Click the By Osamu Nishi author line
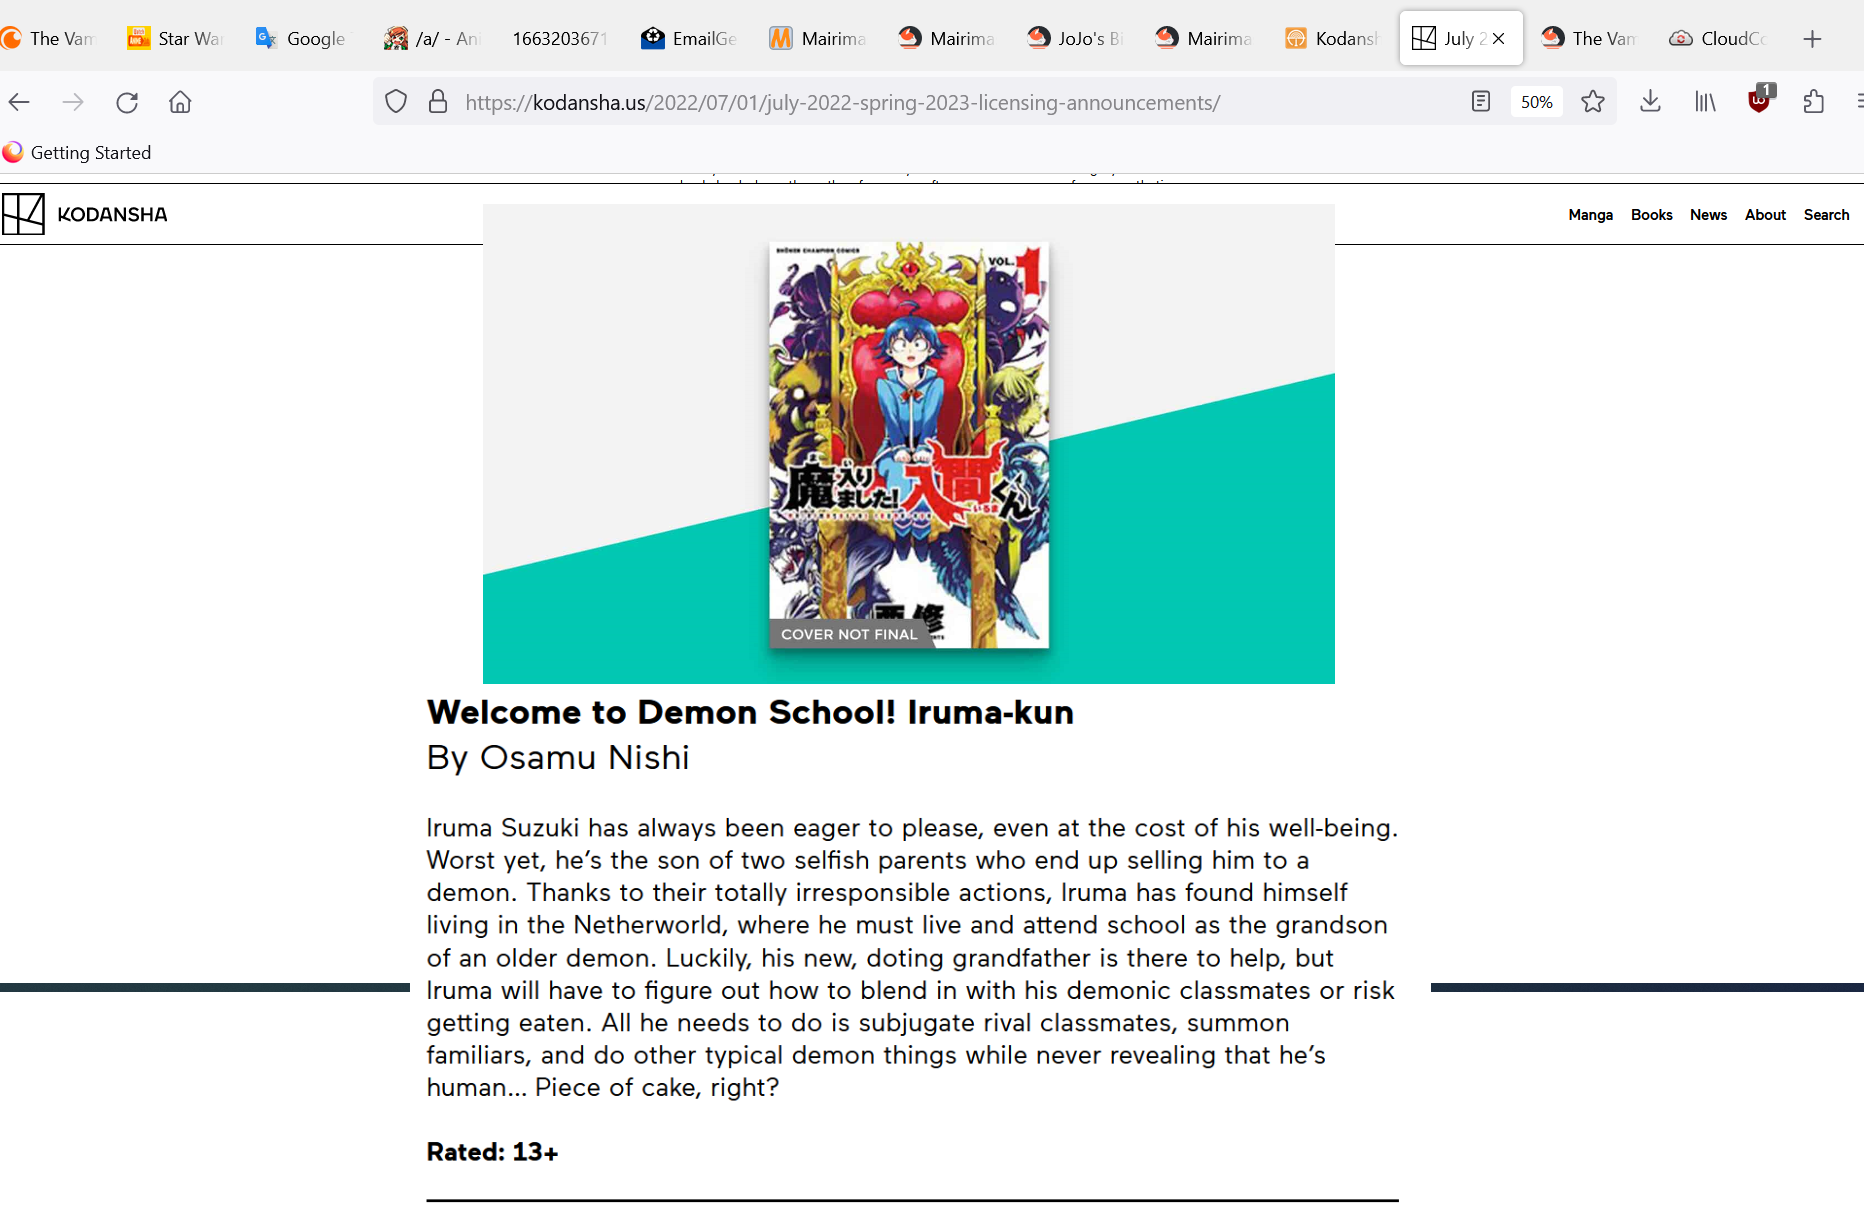 pyautogui.click(x=558, y=757)
